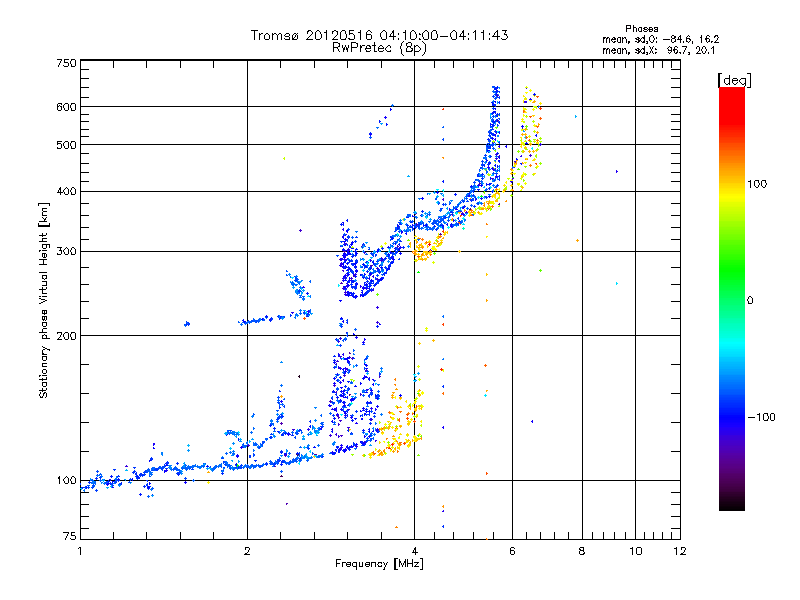Click the '0' colorbar tick label
800x600 pixels.
pyautogui.click(x=750, y=301)
